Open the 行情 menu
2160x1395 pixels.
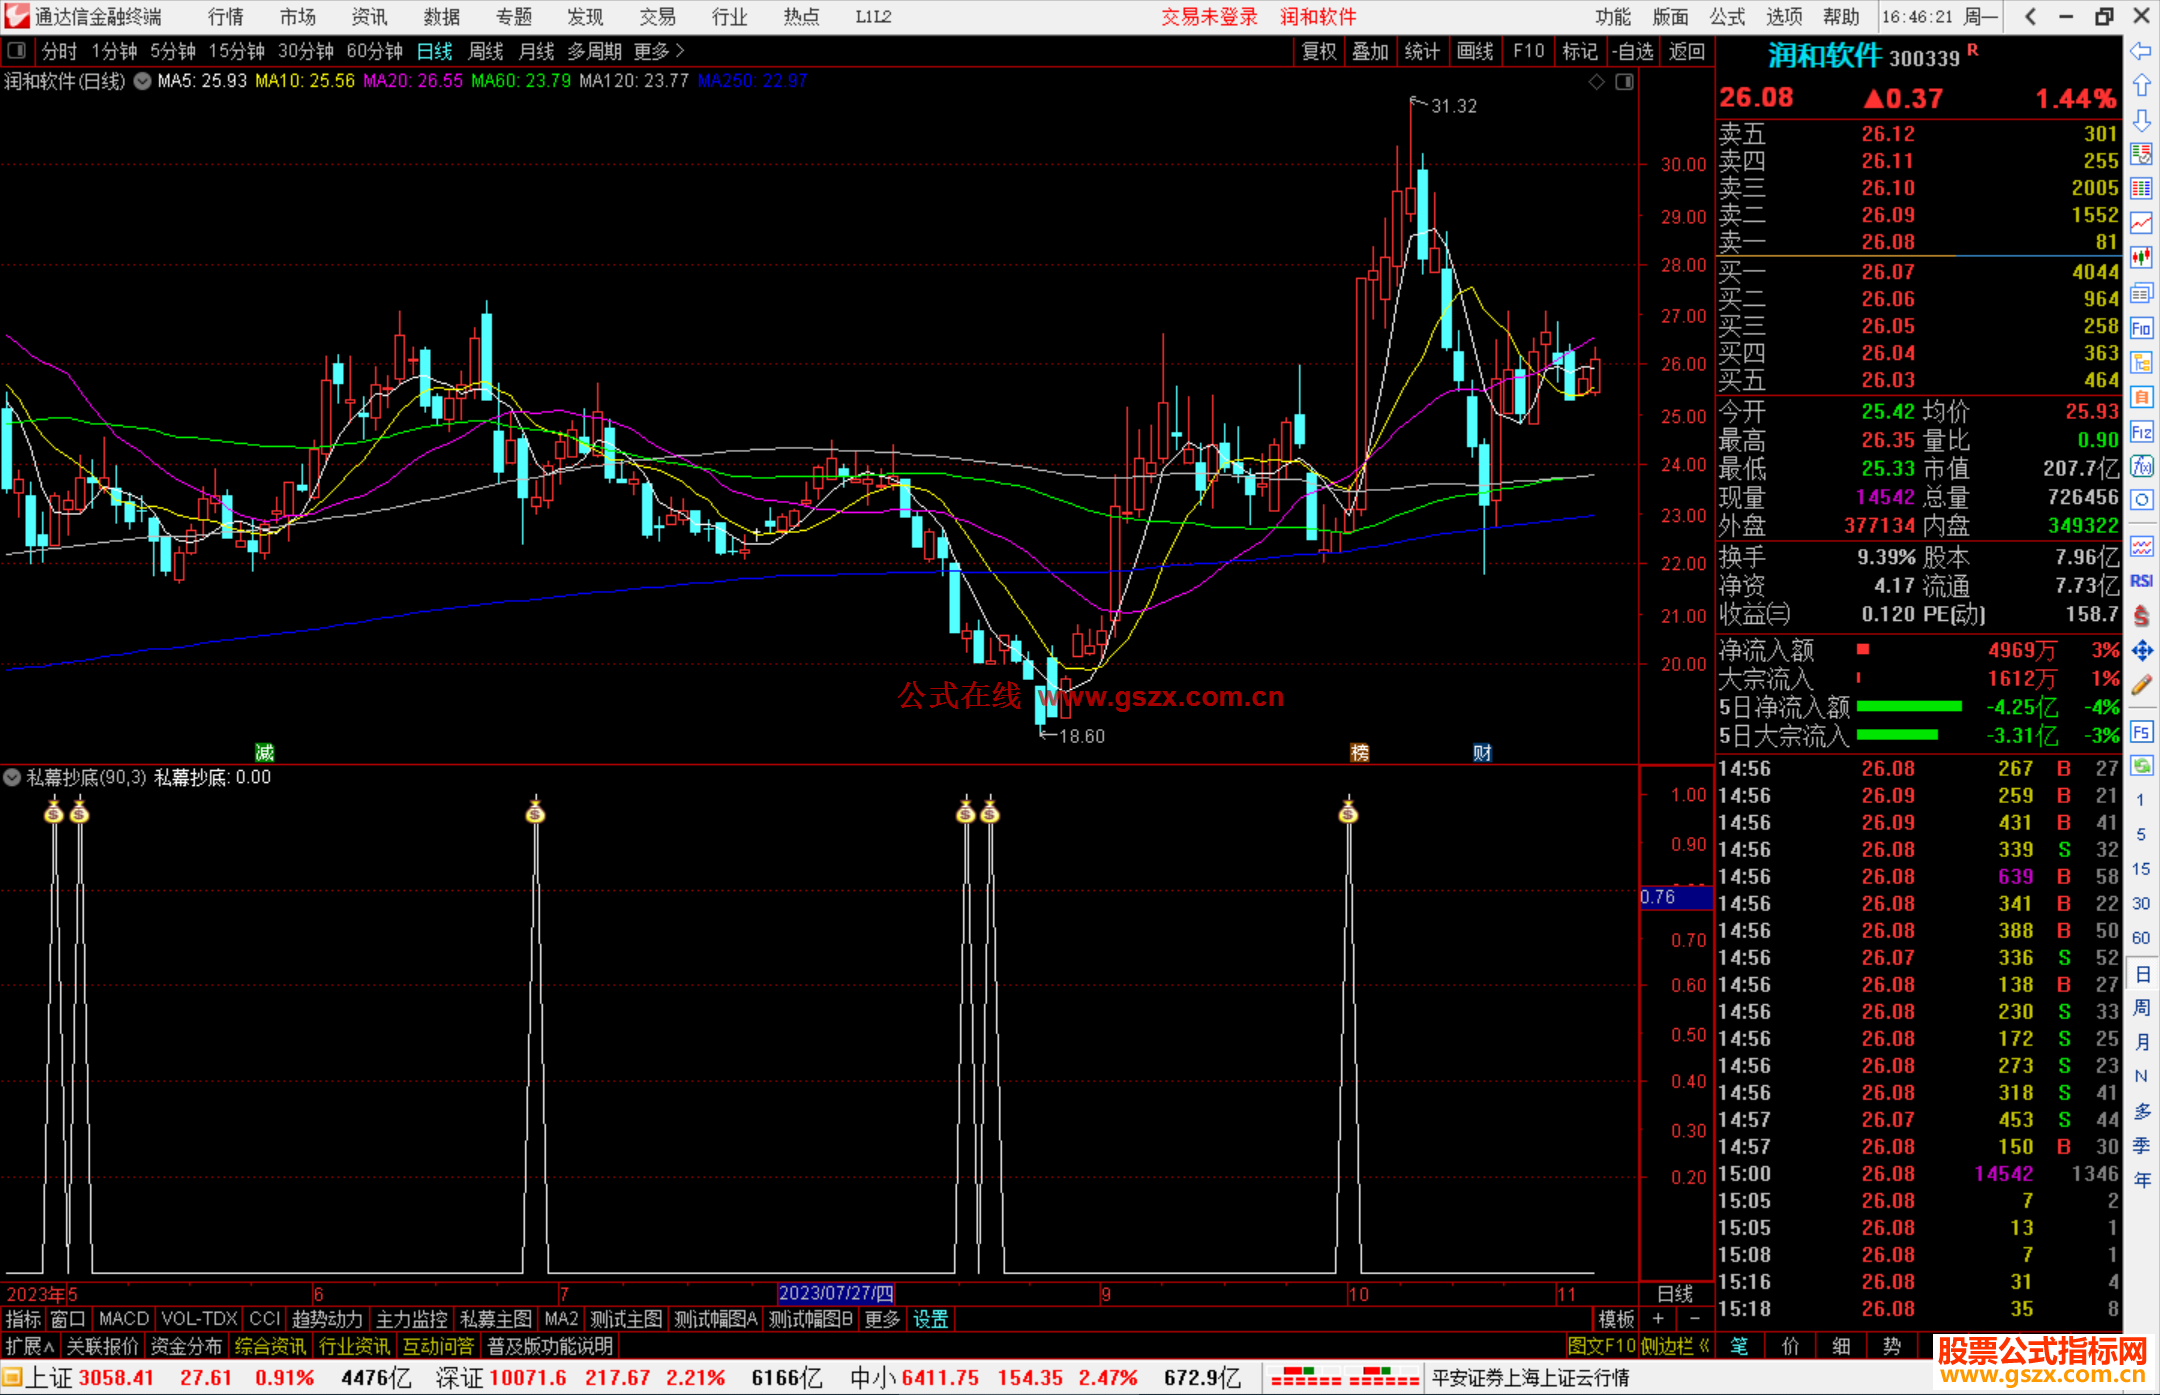pos(225,16)
